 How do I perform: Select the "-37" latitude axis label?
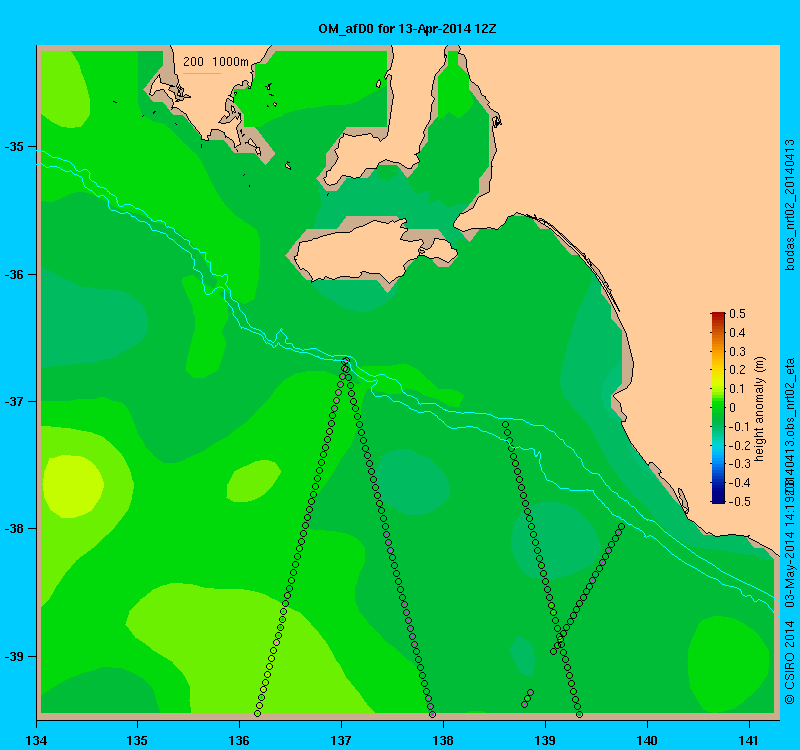tap(14, 402)
